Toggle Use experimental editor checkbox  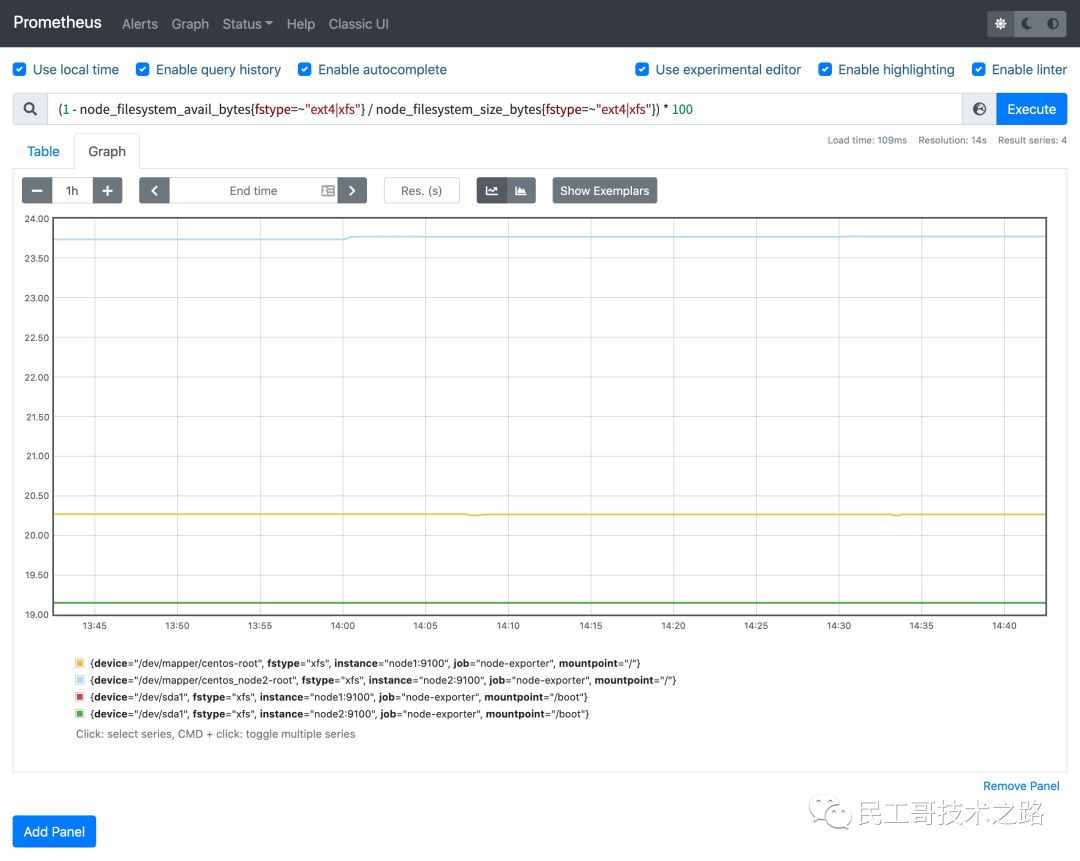pos(642,70)
